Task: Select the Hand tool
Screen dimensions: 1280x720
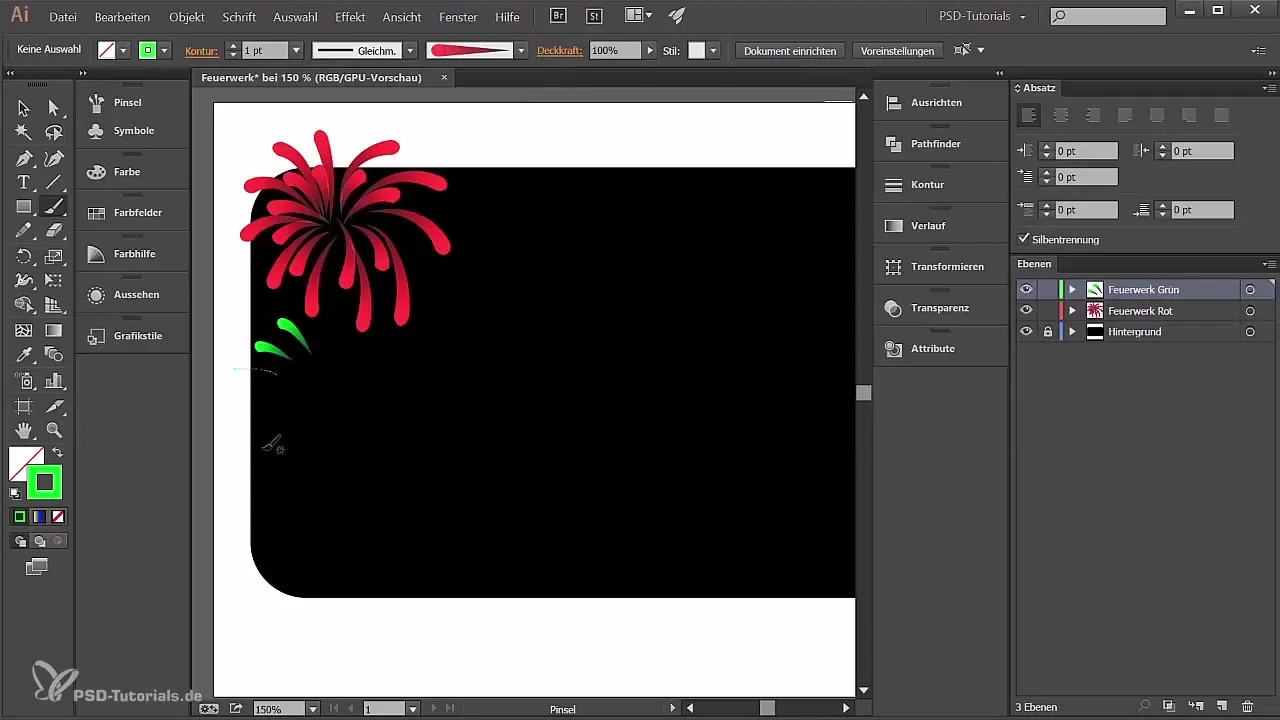Action: click(x=24, y=431)
